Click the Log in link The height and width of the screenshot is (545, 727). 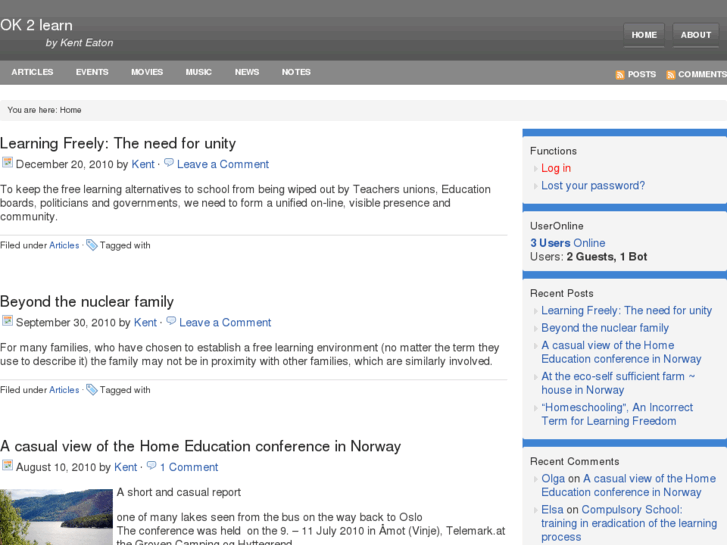pos(556,168)
